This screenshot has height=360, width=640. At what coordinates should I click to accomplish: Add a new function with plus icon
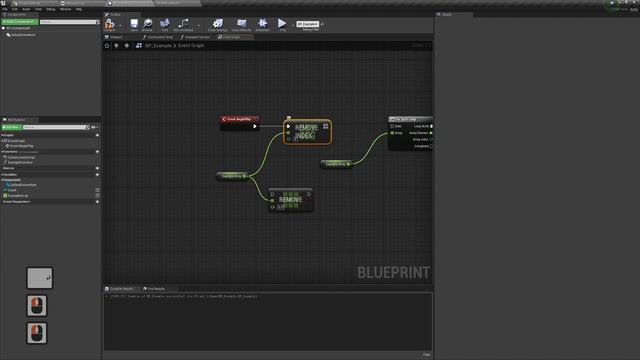(97, 152)
